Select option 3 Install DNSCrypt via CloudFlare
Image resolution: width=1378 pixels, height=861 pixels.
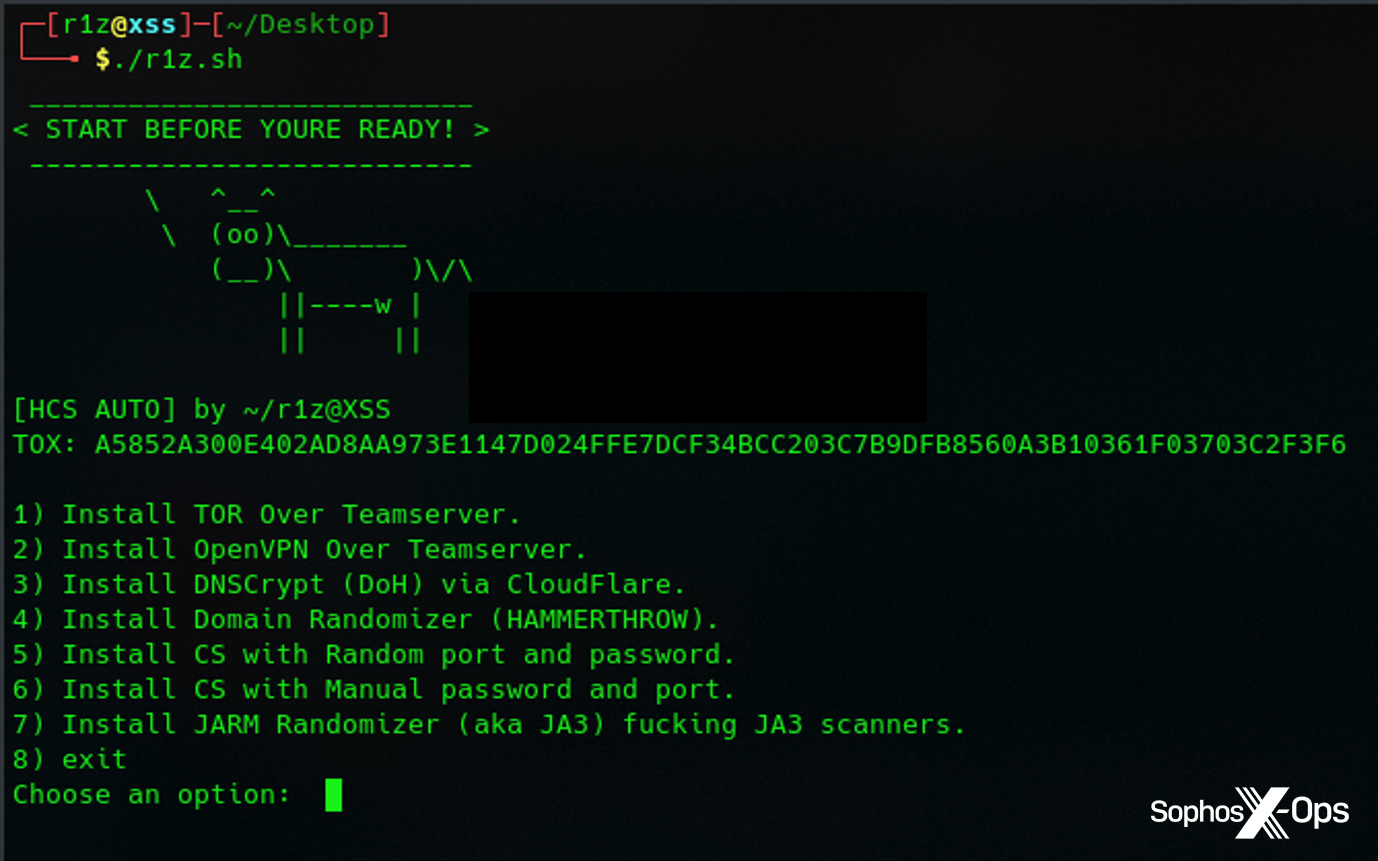(349, 584)
